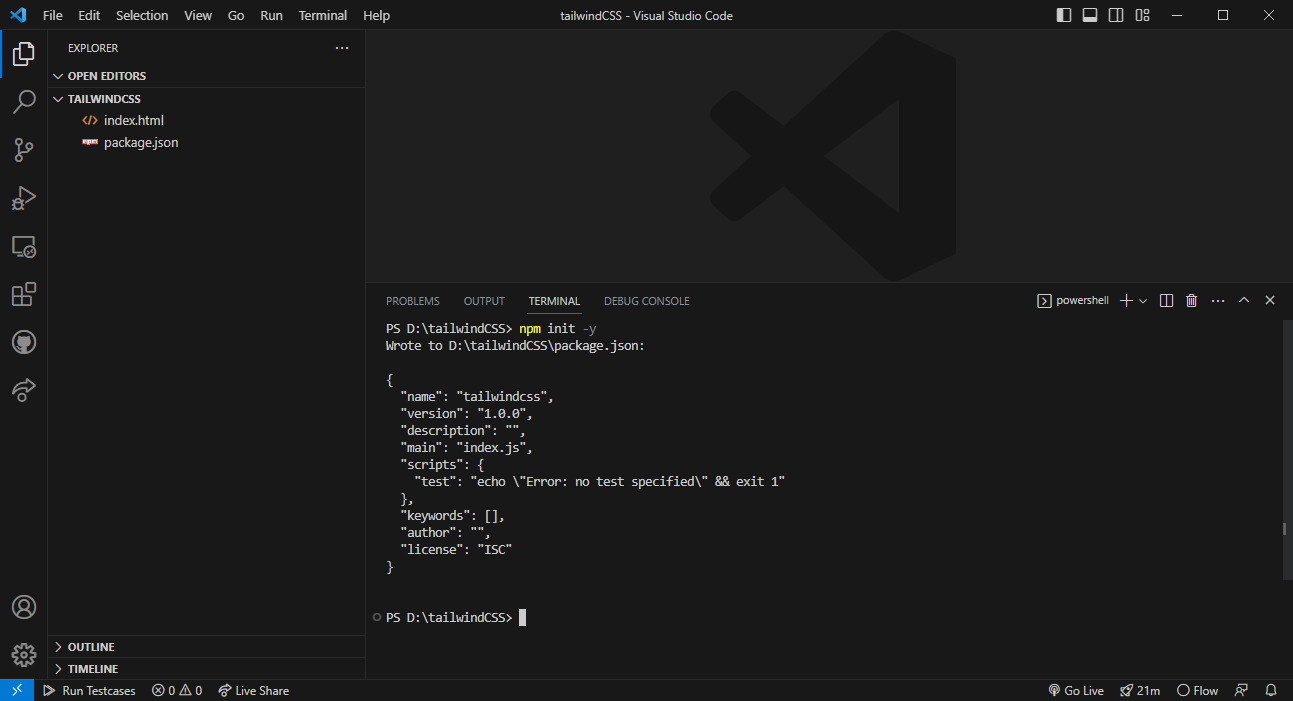Click the Manage gear icon
The image size is (1293, 701).
click(24, 654)
